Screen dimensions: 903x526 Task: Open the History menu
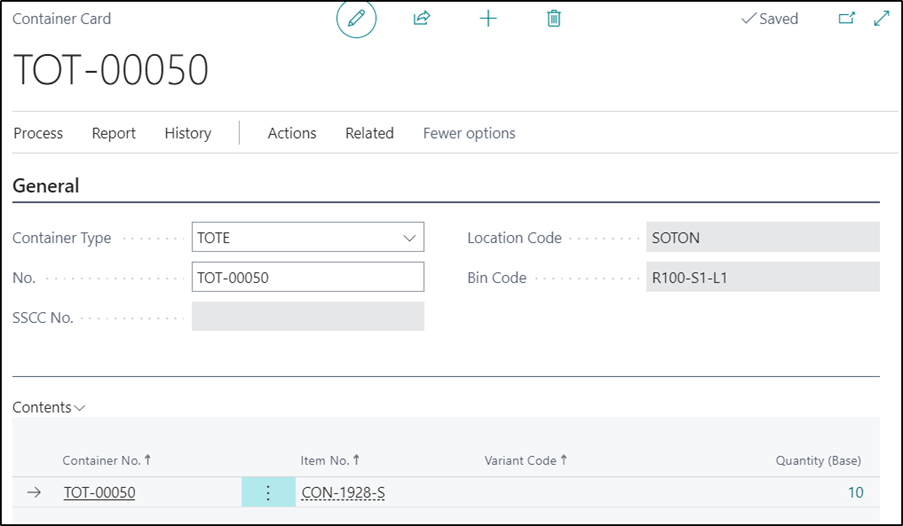188,133
